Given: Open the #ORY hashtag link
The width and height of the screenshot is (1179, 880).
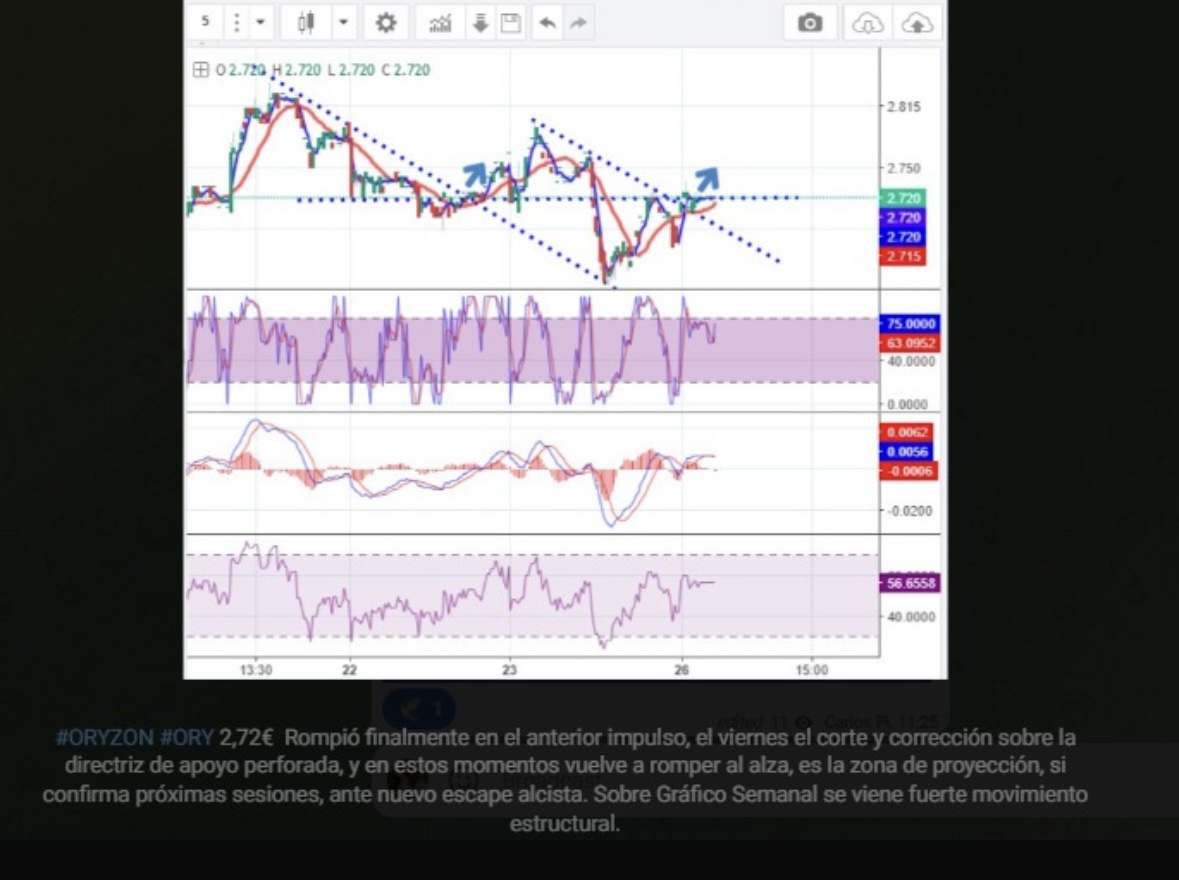Looking at the screenshot, I should (186, 737).
